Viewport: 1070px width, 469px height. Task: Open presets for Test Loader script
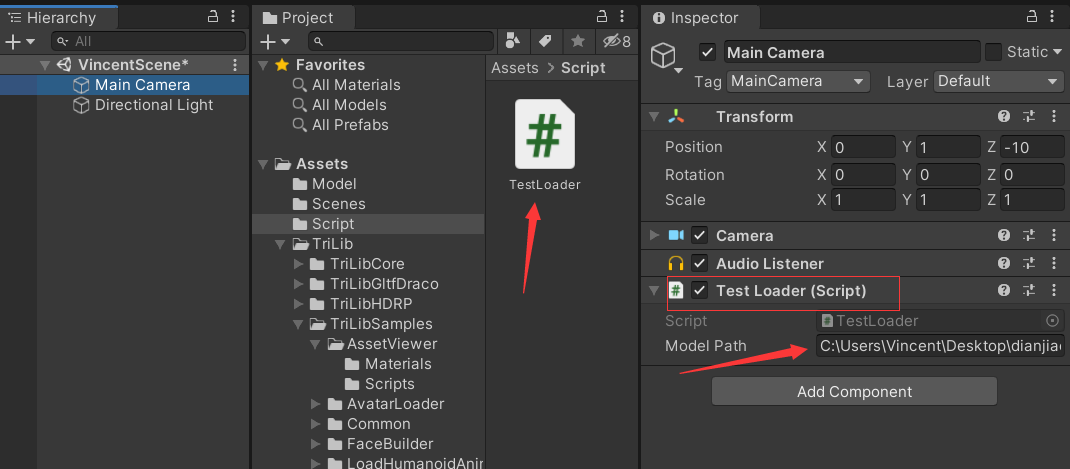[x=1029, y=290]
